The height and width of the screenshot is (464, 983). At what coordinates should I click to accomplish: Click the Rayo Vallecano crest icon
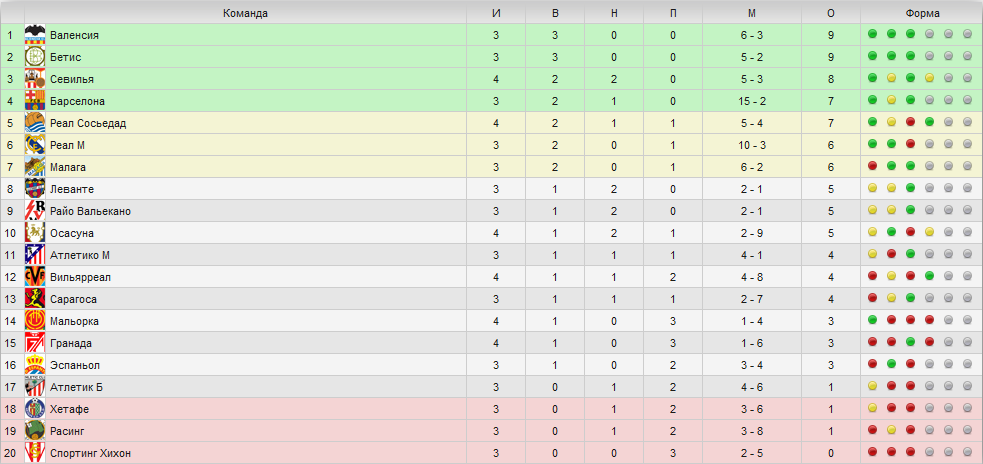pyautogui.click(x=35, y=211)
